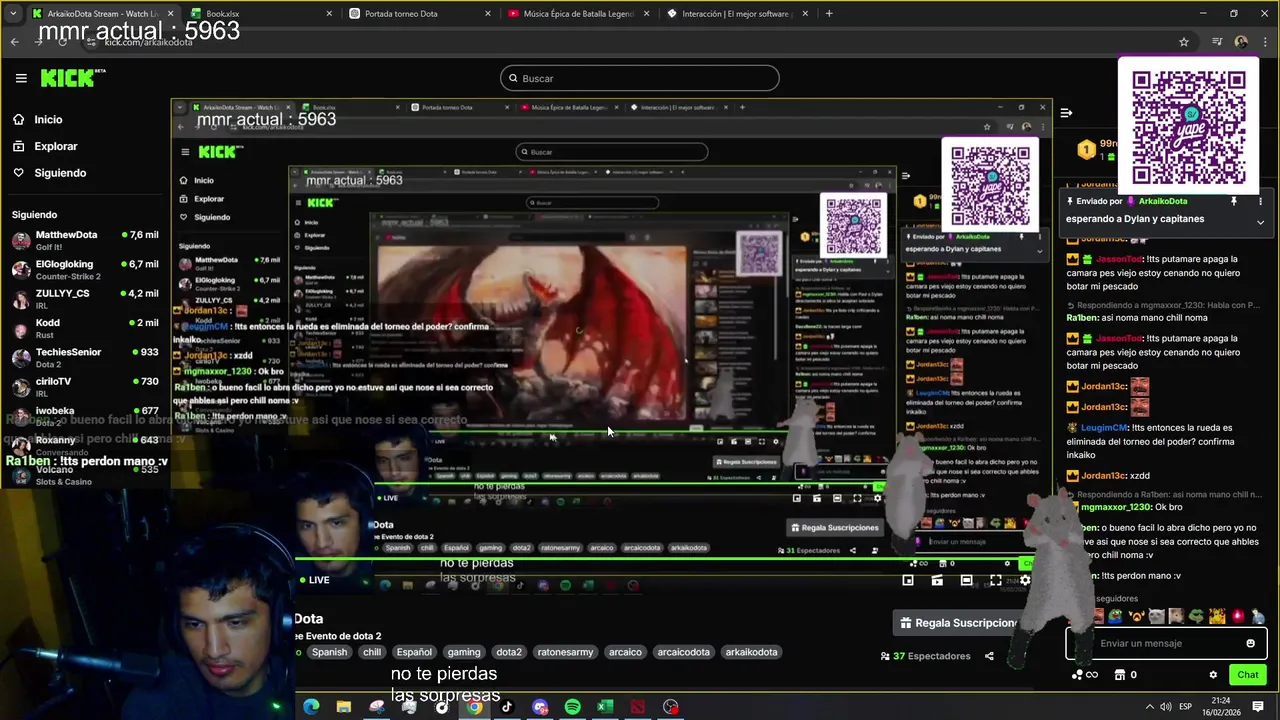Open channel points store icon

click(x=1120, y=675)
